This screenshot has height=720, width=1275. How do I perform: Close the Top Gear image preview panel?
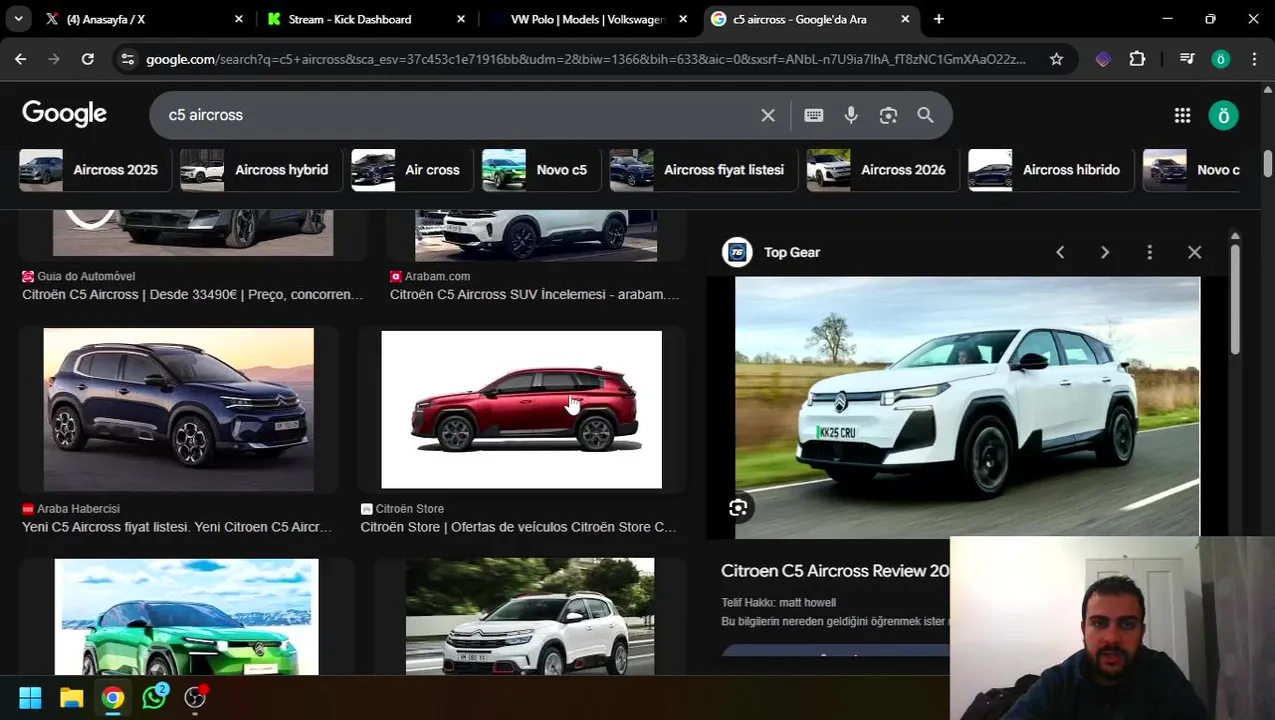coord(1194,252)
